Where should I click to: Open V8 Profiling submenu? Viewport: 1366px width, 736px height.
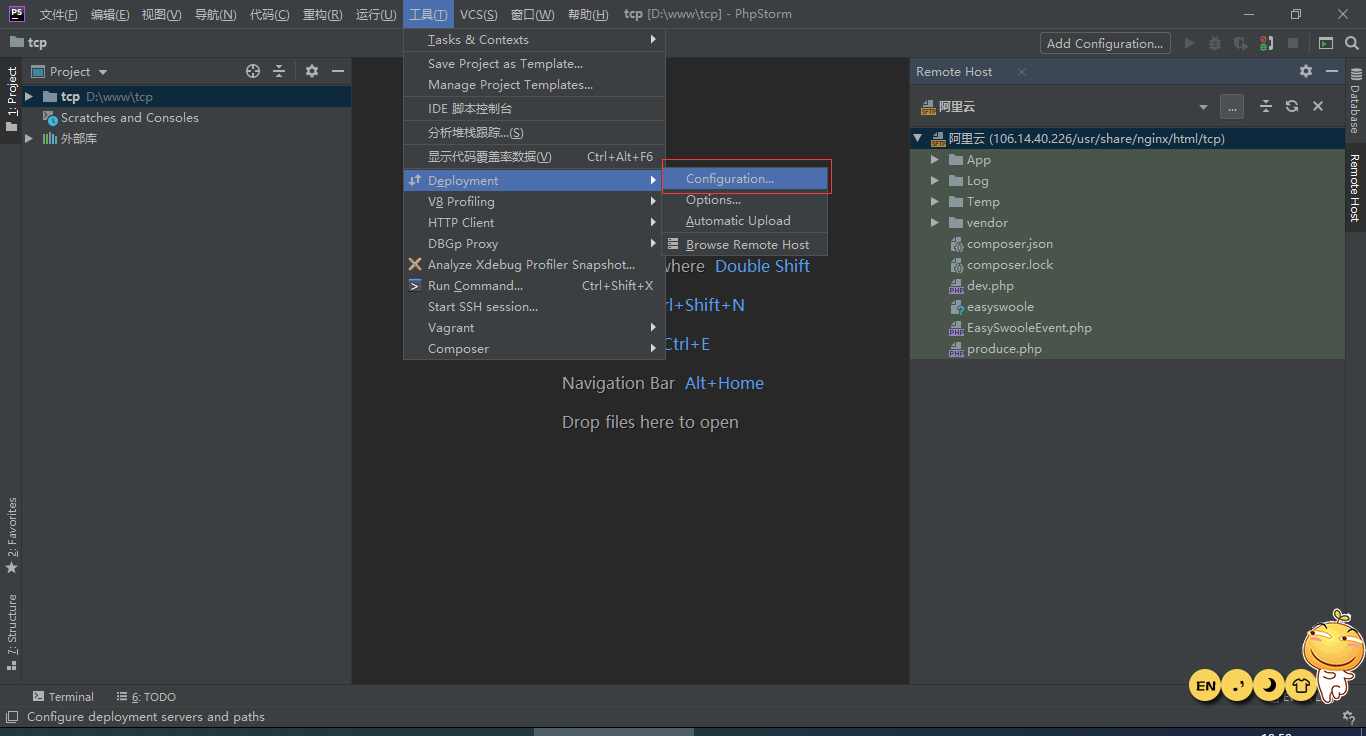pyautogui.click(x=534, y=201)
